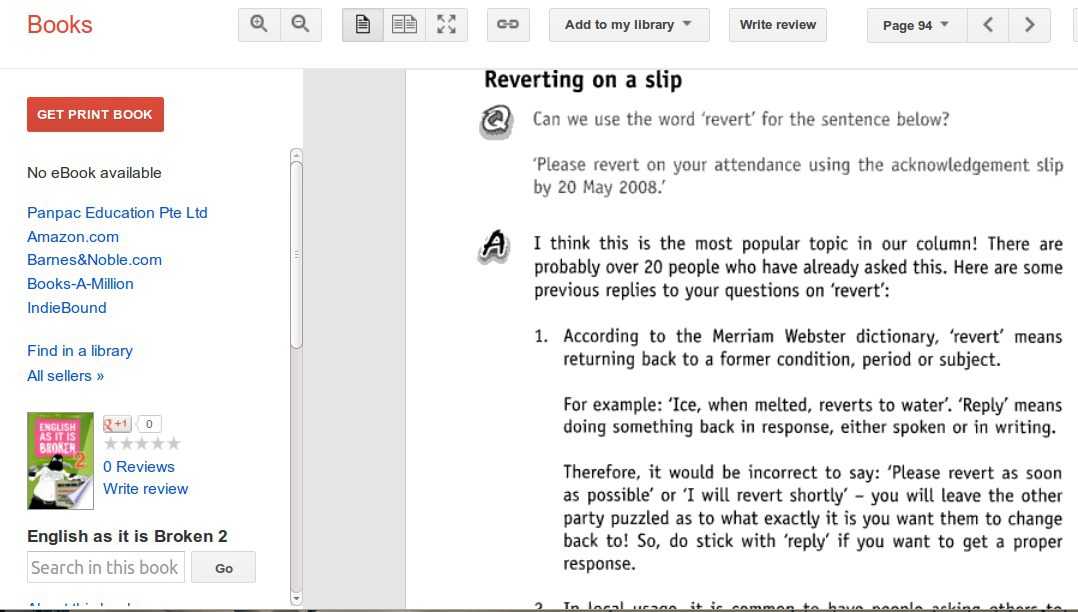Open the Panpac Education Pte Ltd link

click(117, 212)
